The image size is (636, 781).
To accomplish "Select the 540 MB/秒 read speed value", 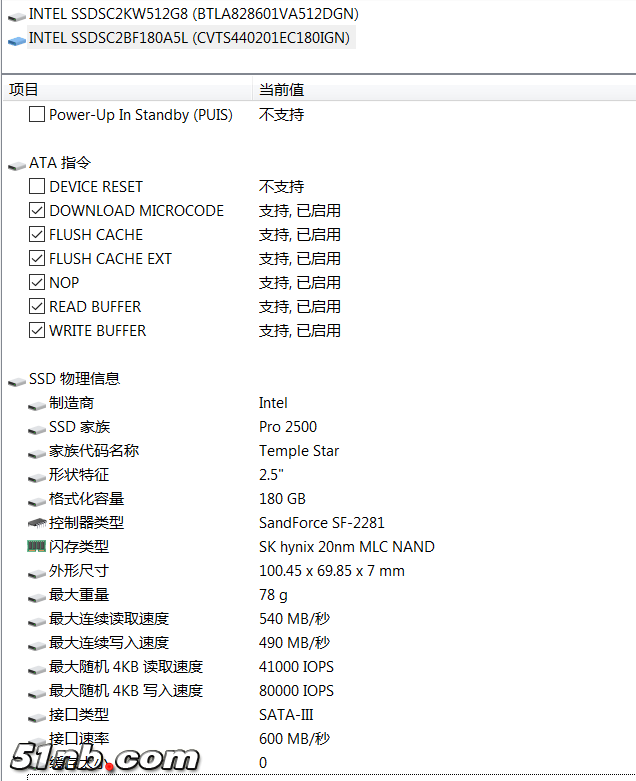I will 294,619.
